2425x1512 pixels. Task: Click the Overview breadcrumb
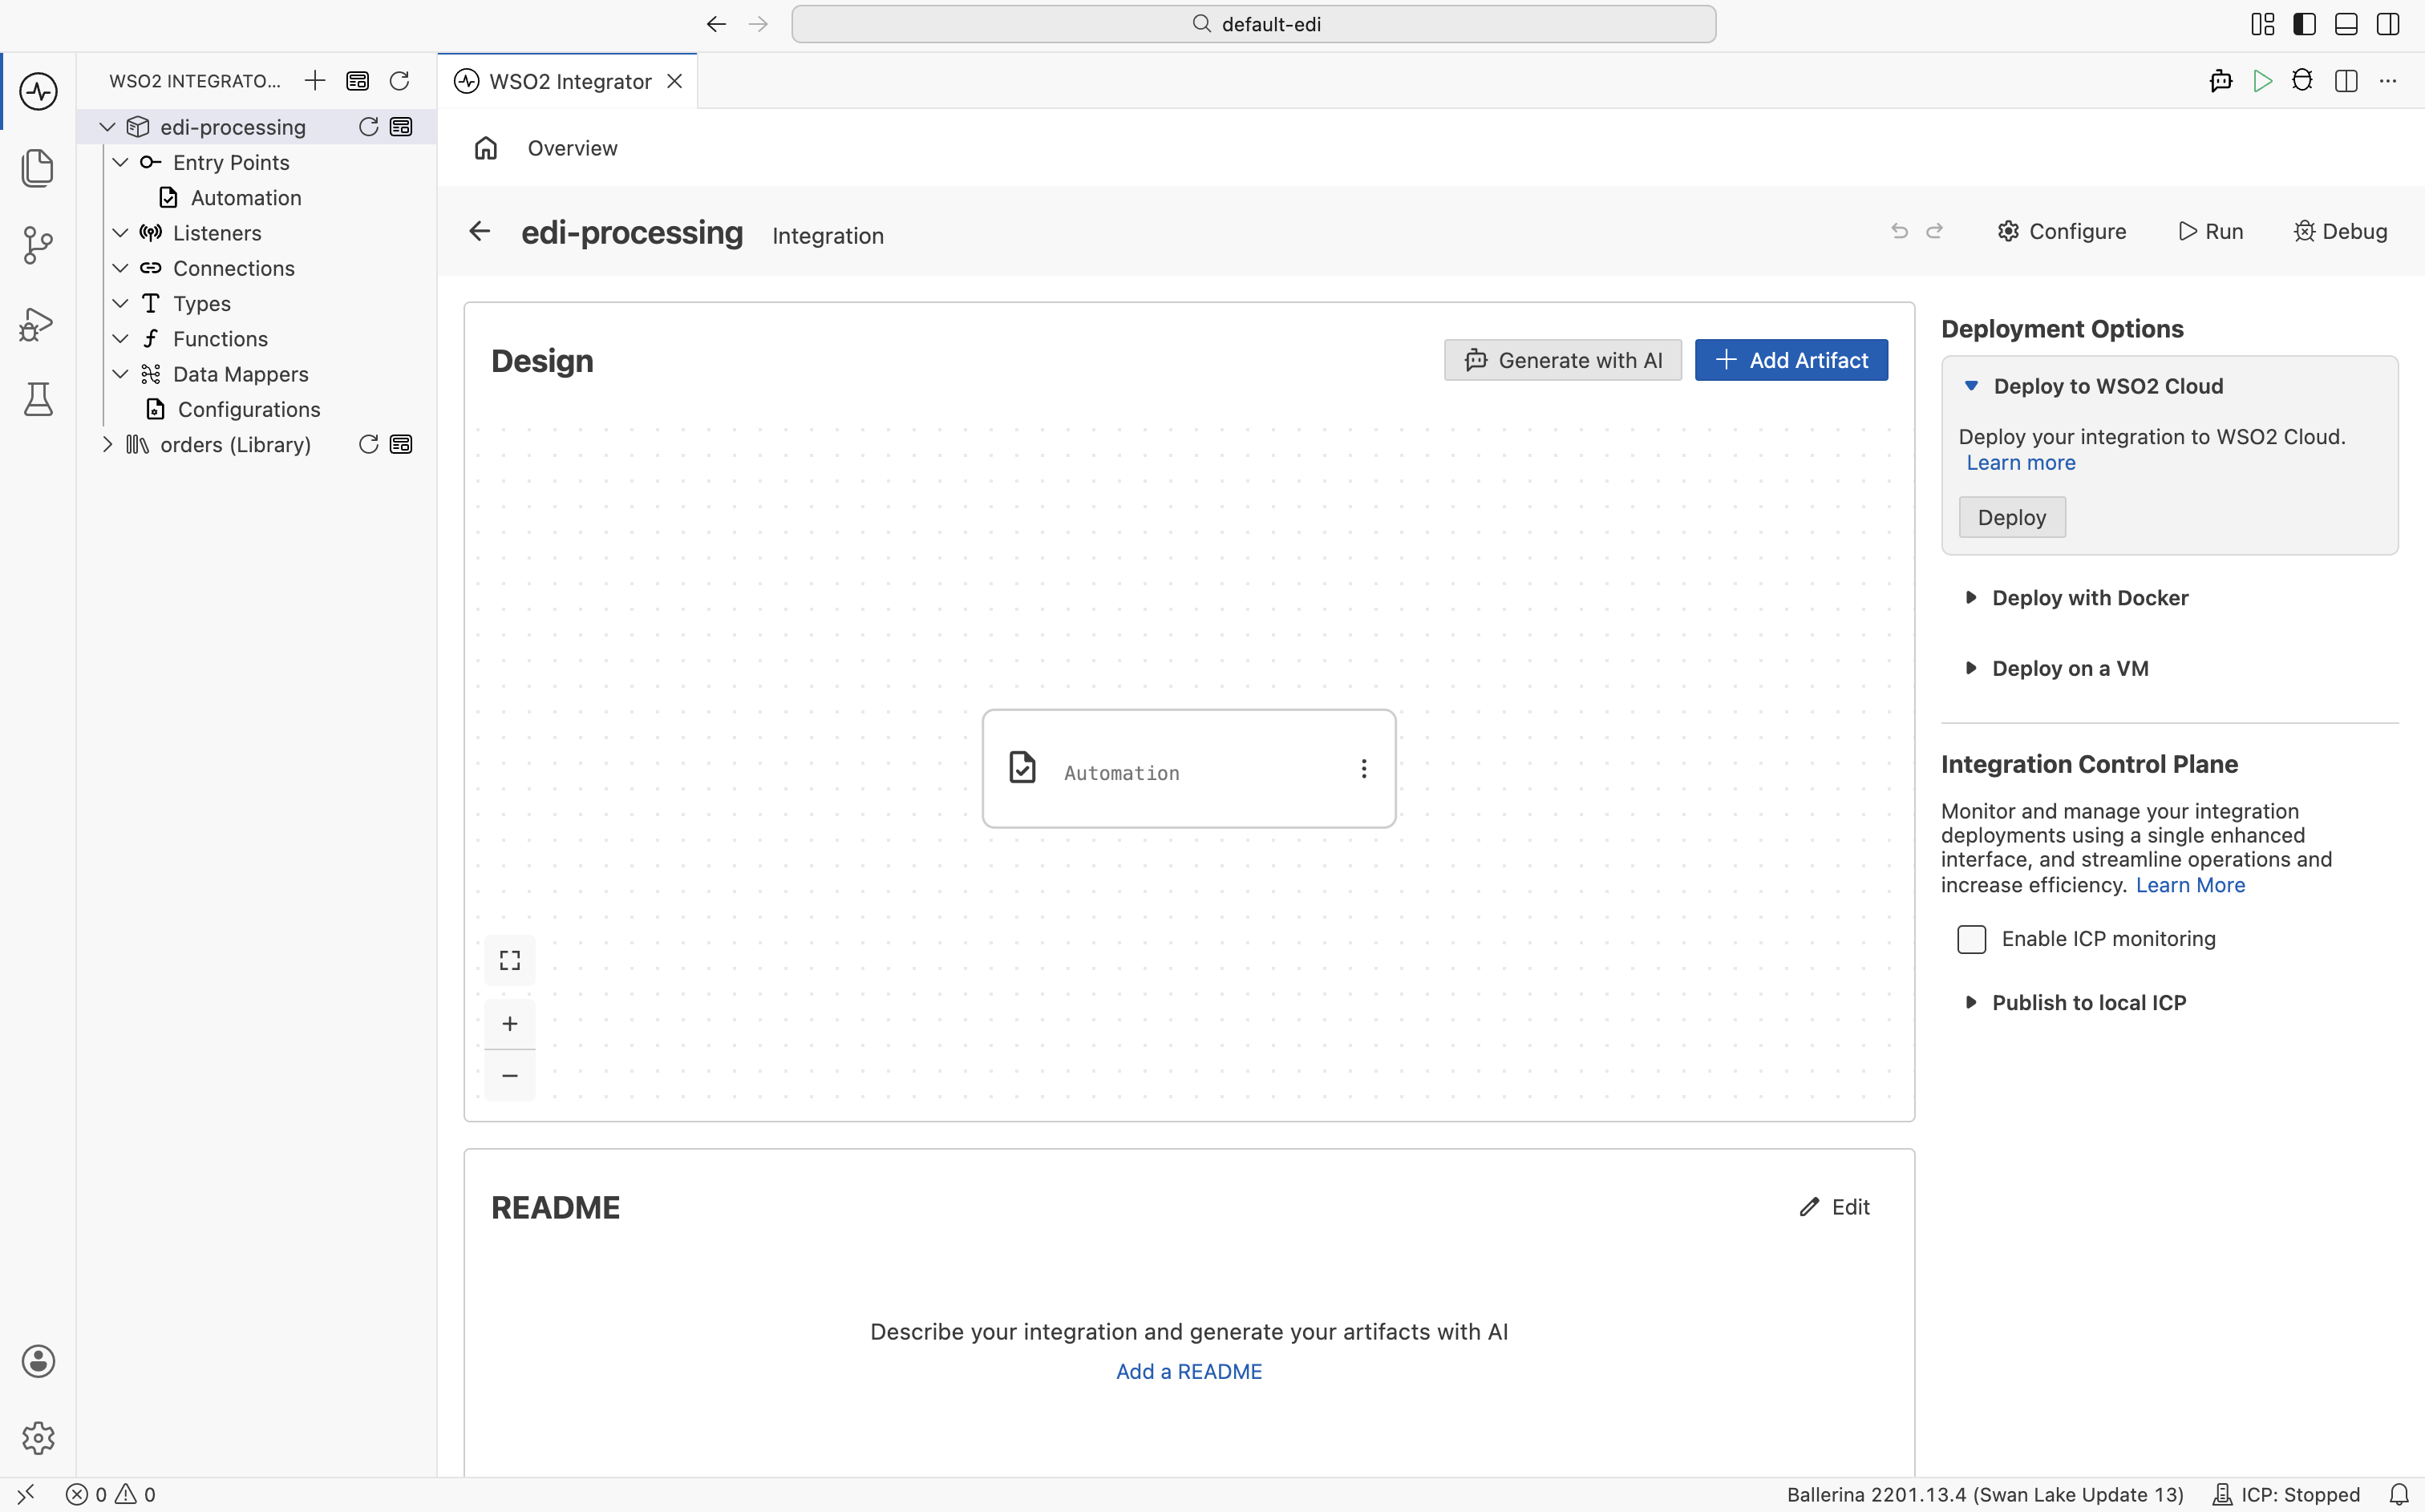[x=573, y=148]
